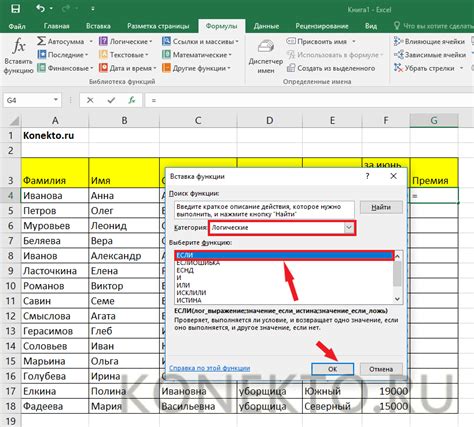Click the Insert Function fx icon in ribbon
The image size is (474, 427).
(19, 46)
